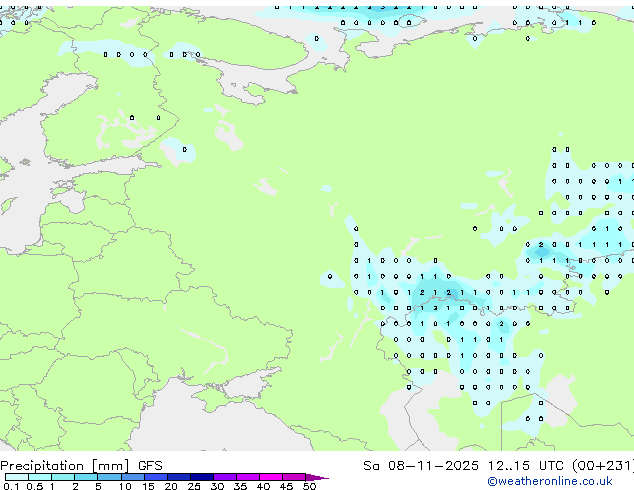Click the legend label '35'
The image size is (634, 490).
click(240, 486)
